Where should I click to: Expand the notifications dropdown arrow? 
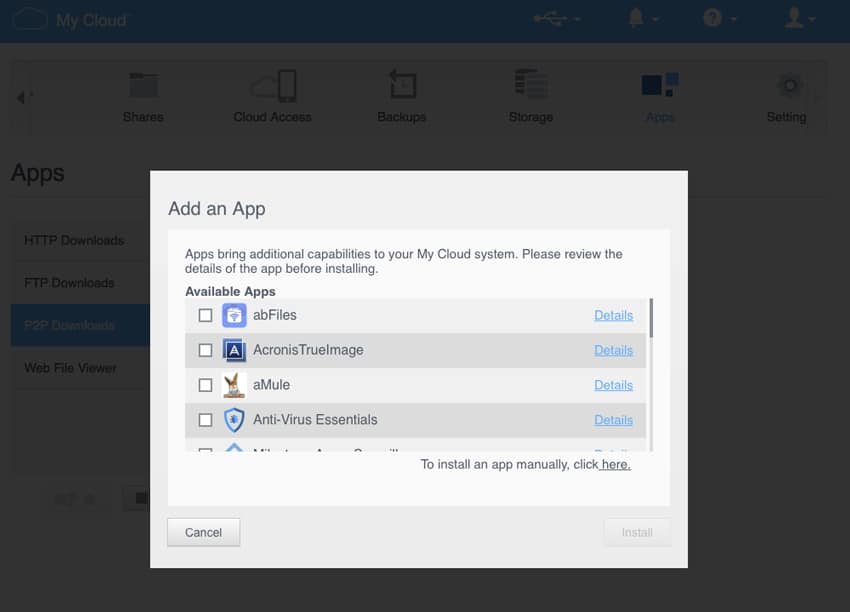click(655, 20)
